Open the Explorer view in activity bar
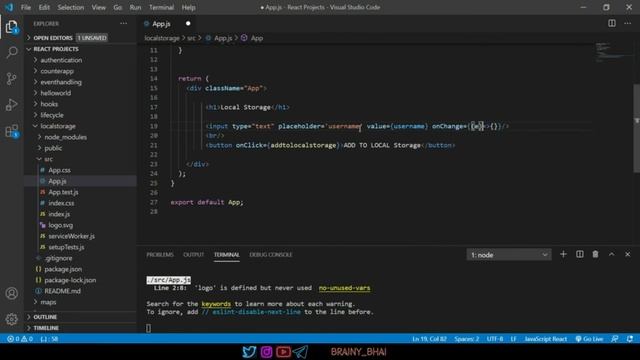This screenshot has height=360, width=640. coord(11,27)
